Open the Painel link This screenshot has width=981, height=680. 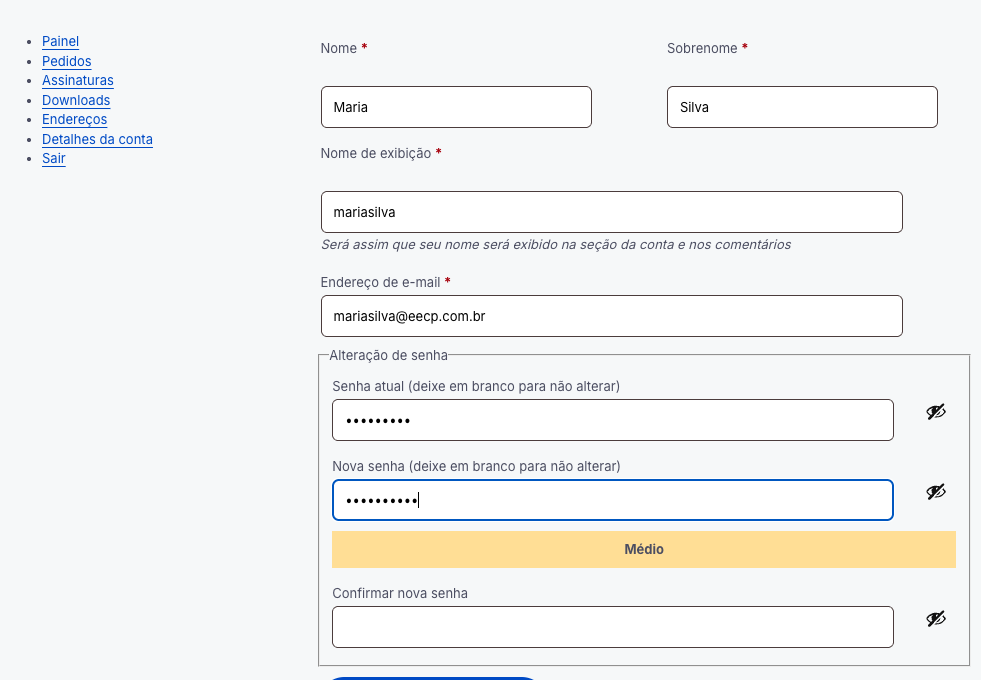tap(60, 41)
